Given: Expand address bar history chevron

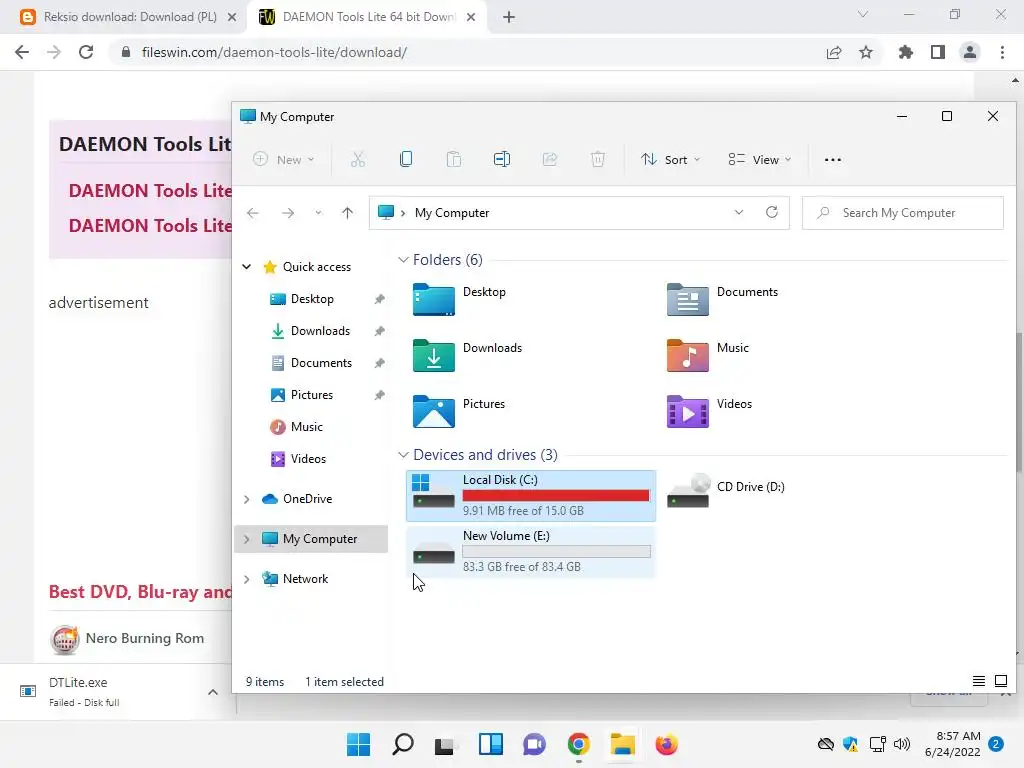Looking at the screenshot, I should point(739,212).
